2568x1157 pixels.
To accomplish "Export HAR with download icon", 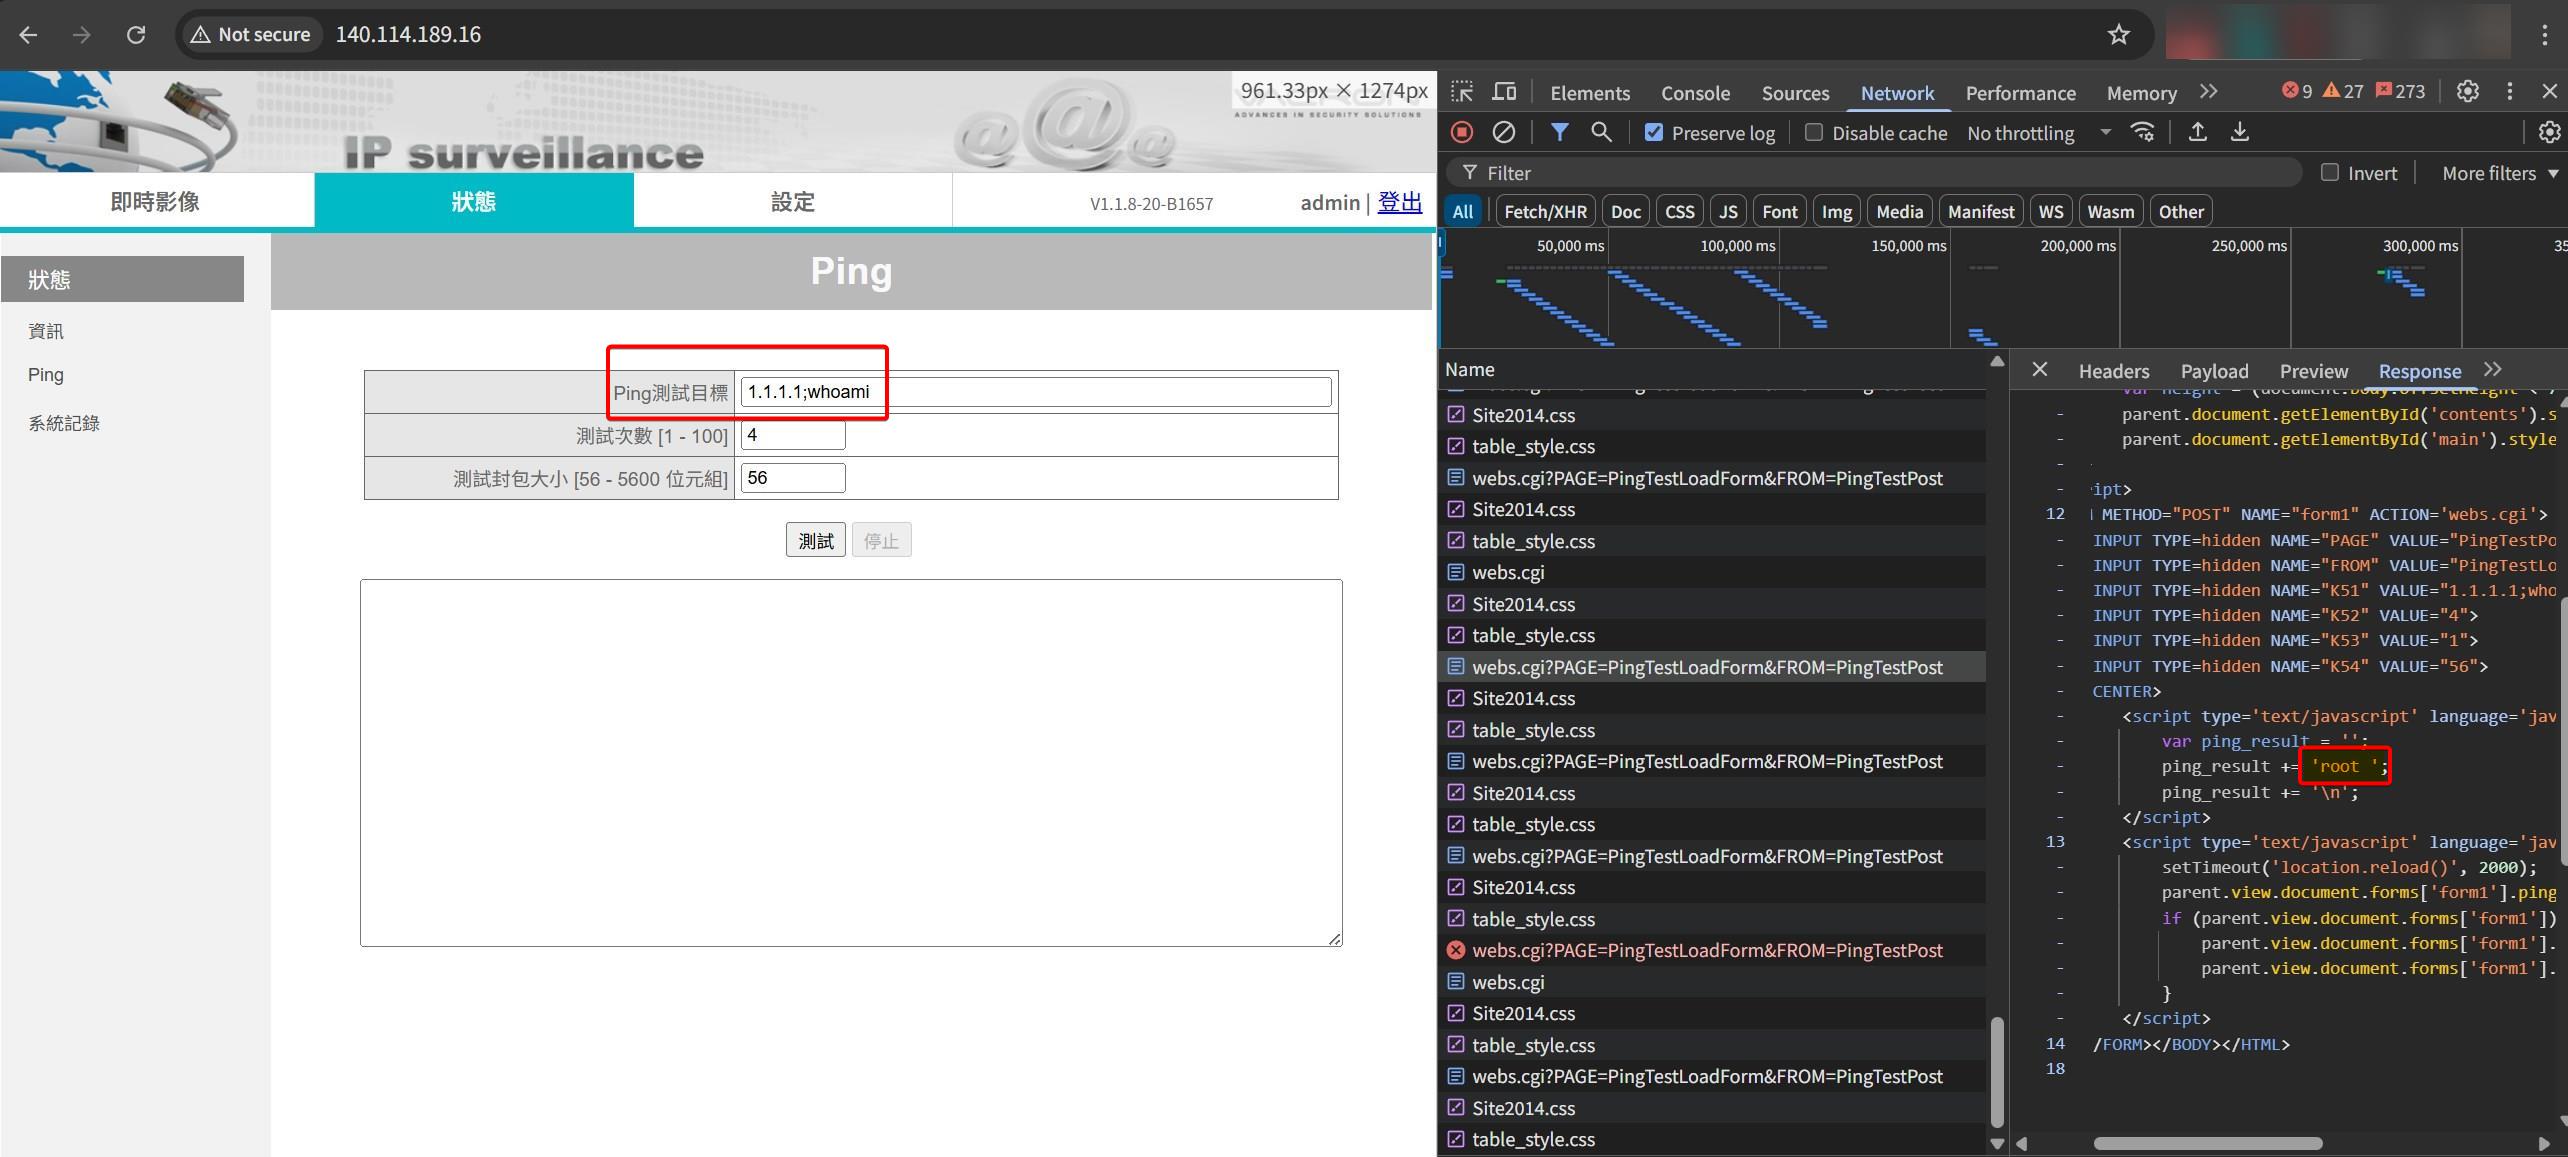I will [2240, 132].
